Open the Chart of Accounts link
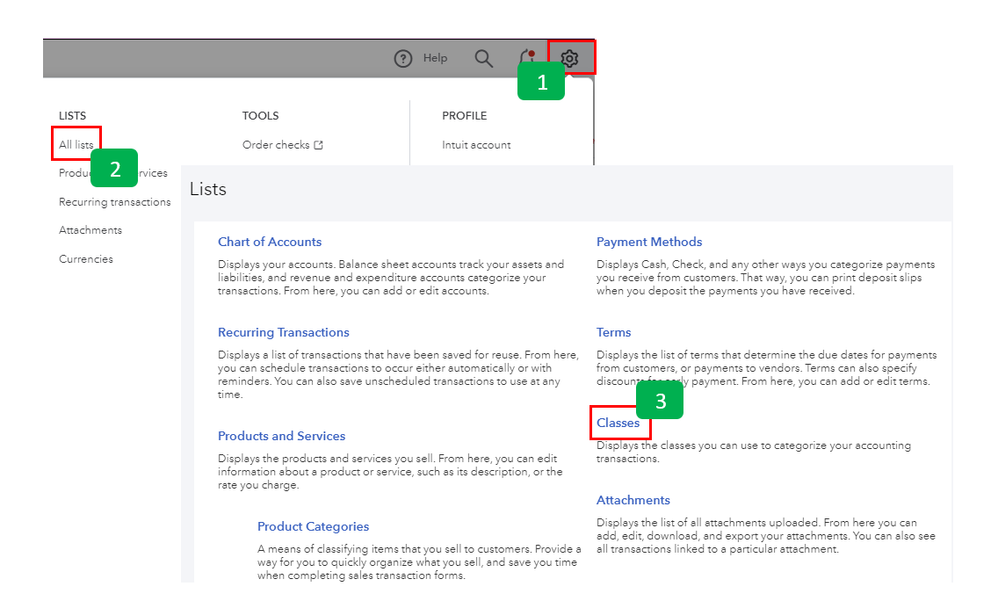The height and width of the screenshot is (616, 998). pos(270,242)
